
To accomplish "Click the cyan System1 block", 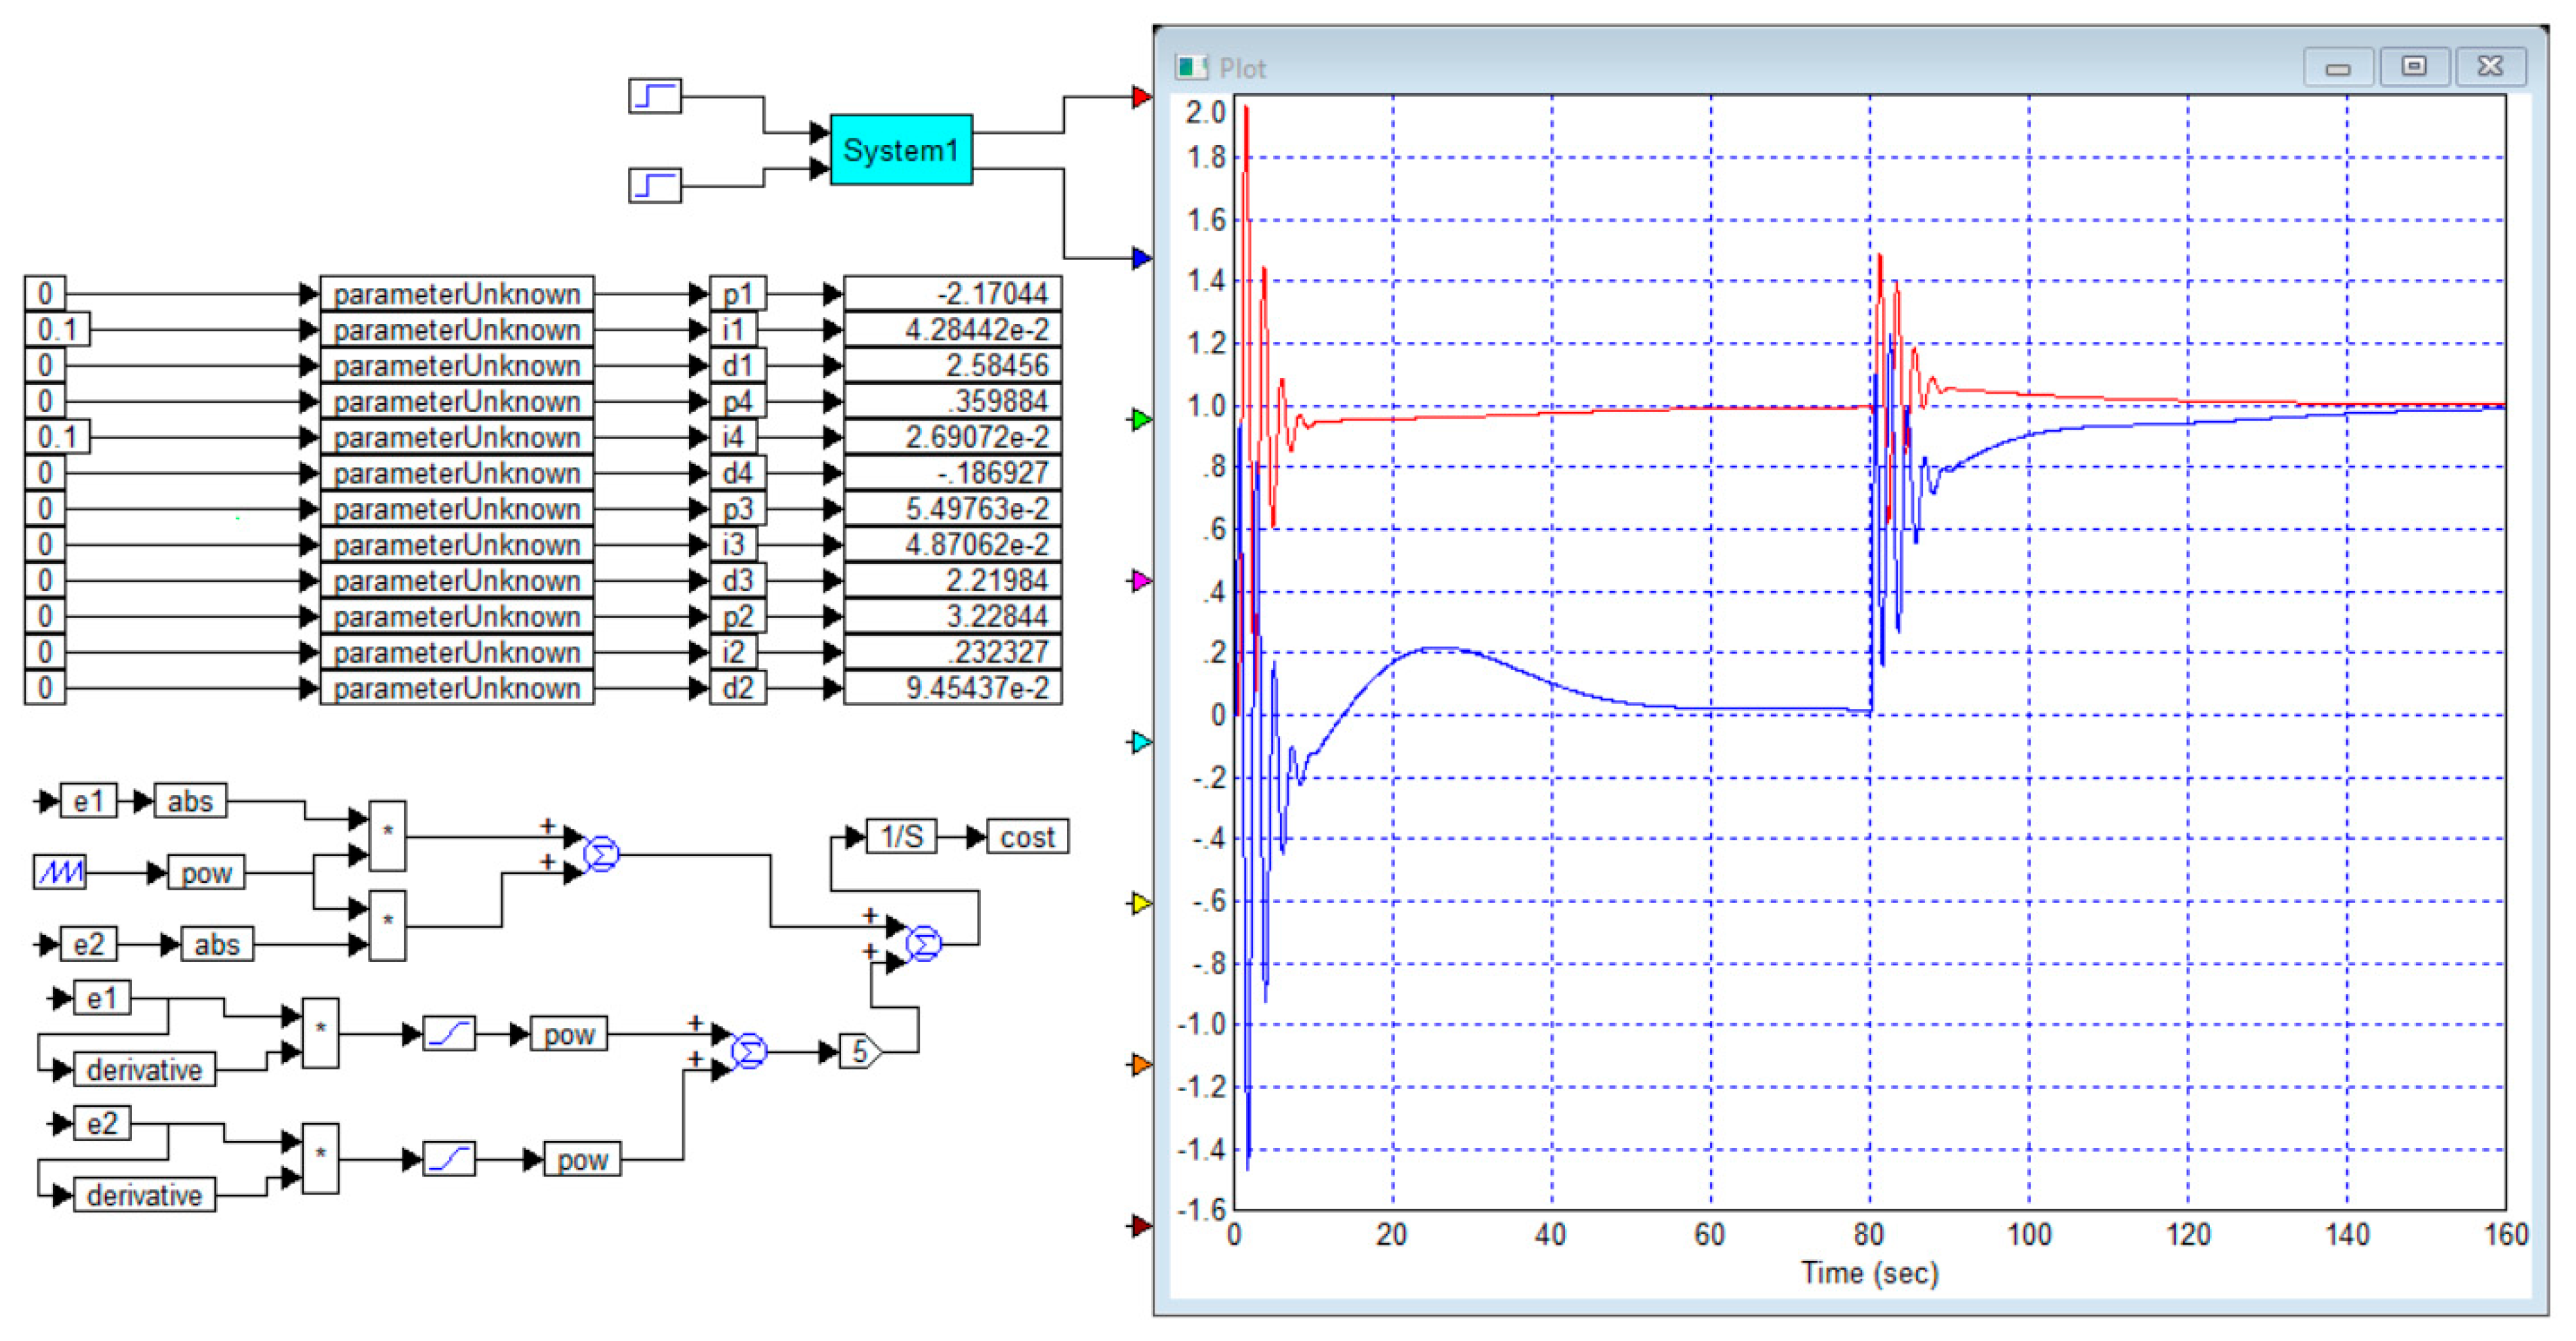I will coord(900,150).
